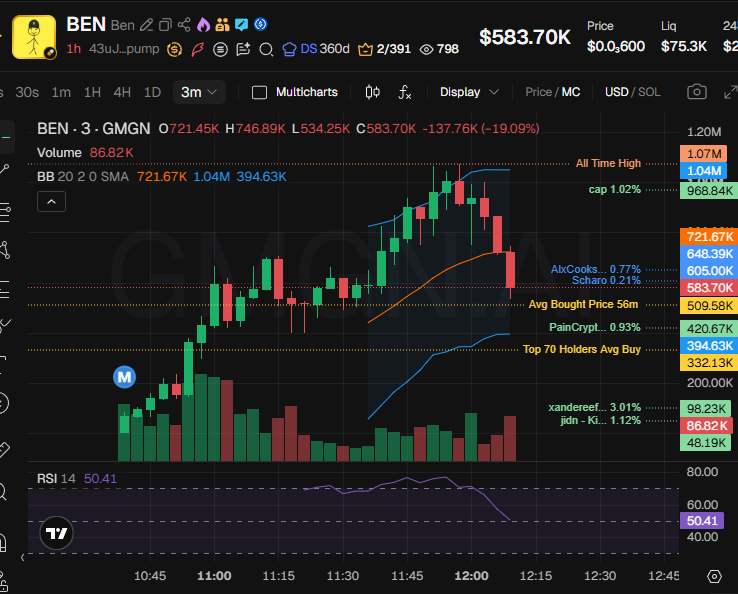738x594 pixels.
Task: Click the blue dollar circle icon
Action: pos(260,24)
